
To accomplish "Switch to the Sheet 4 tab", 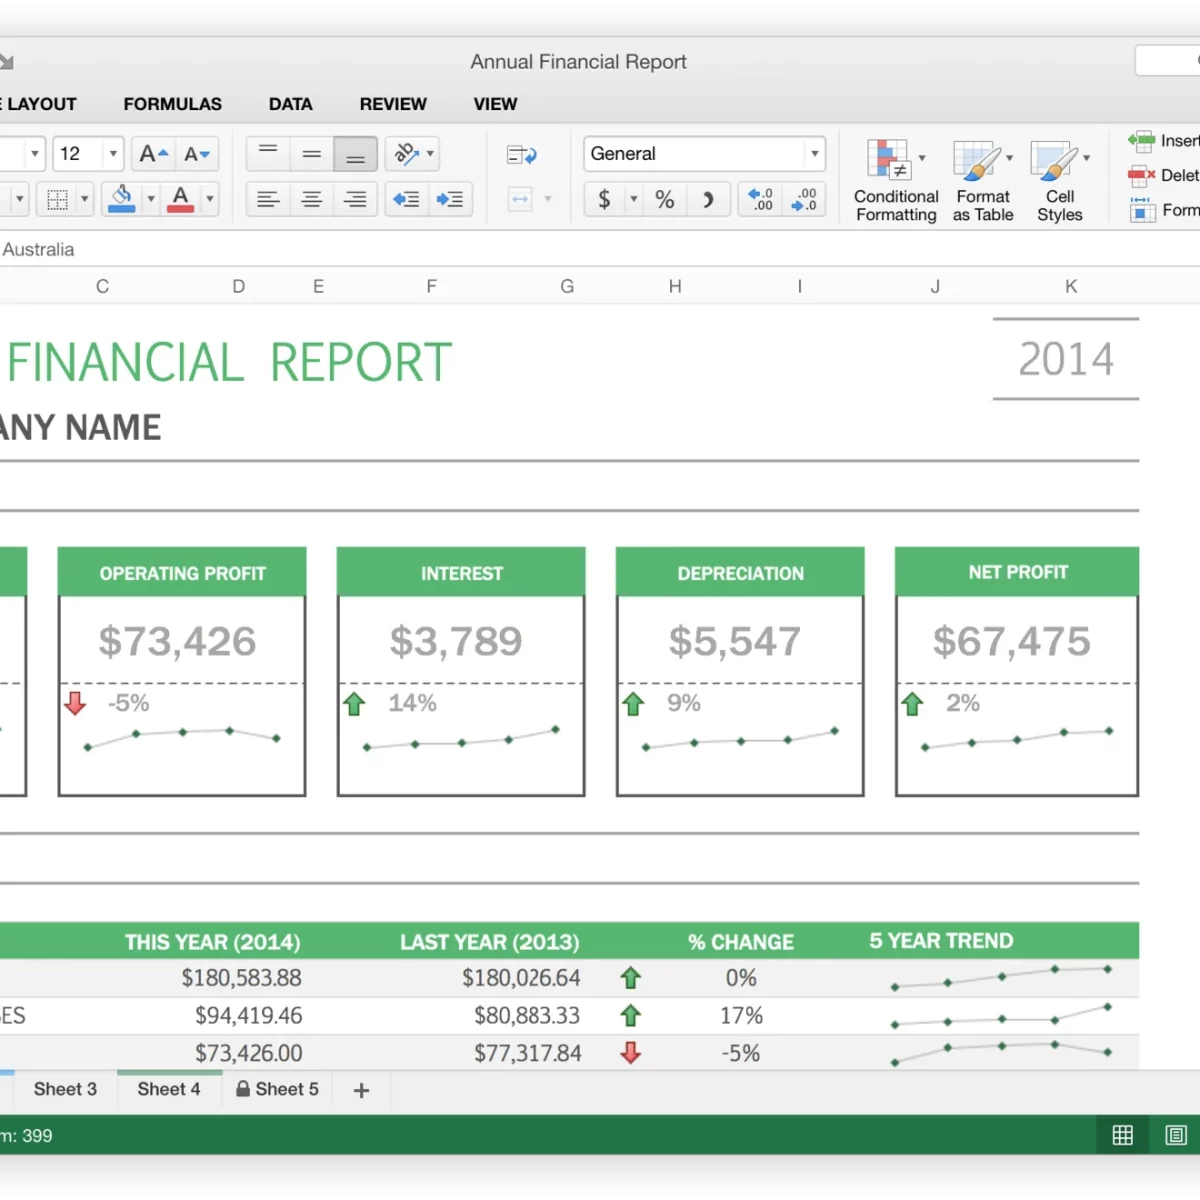I will (169, 1089).
